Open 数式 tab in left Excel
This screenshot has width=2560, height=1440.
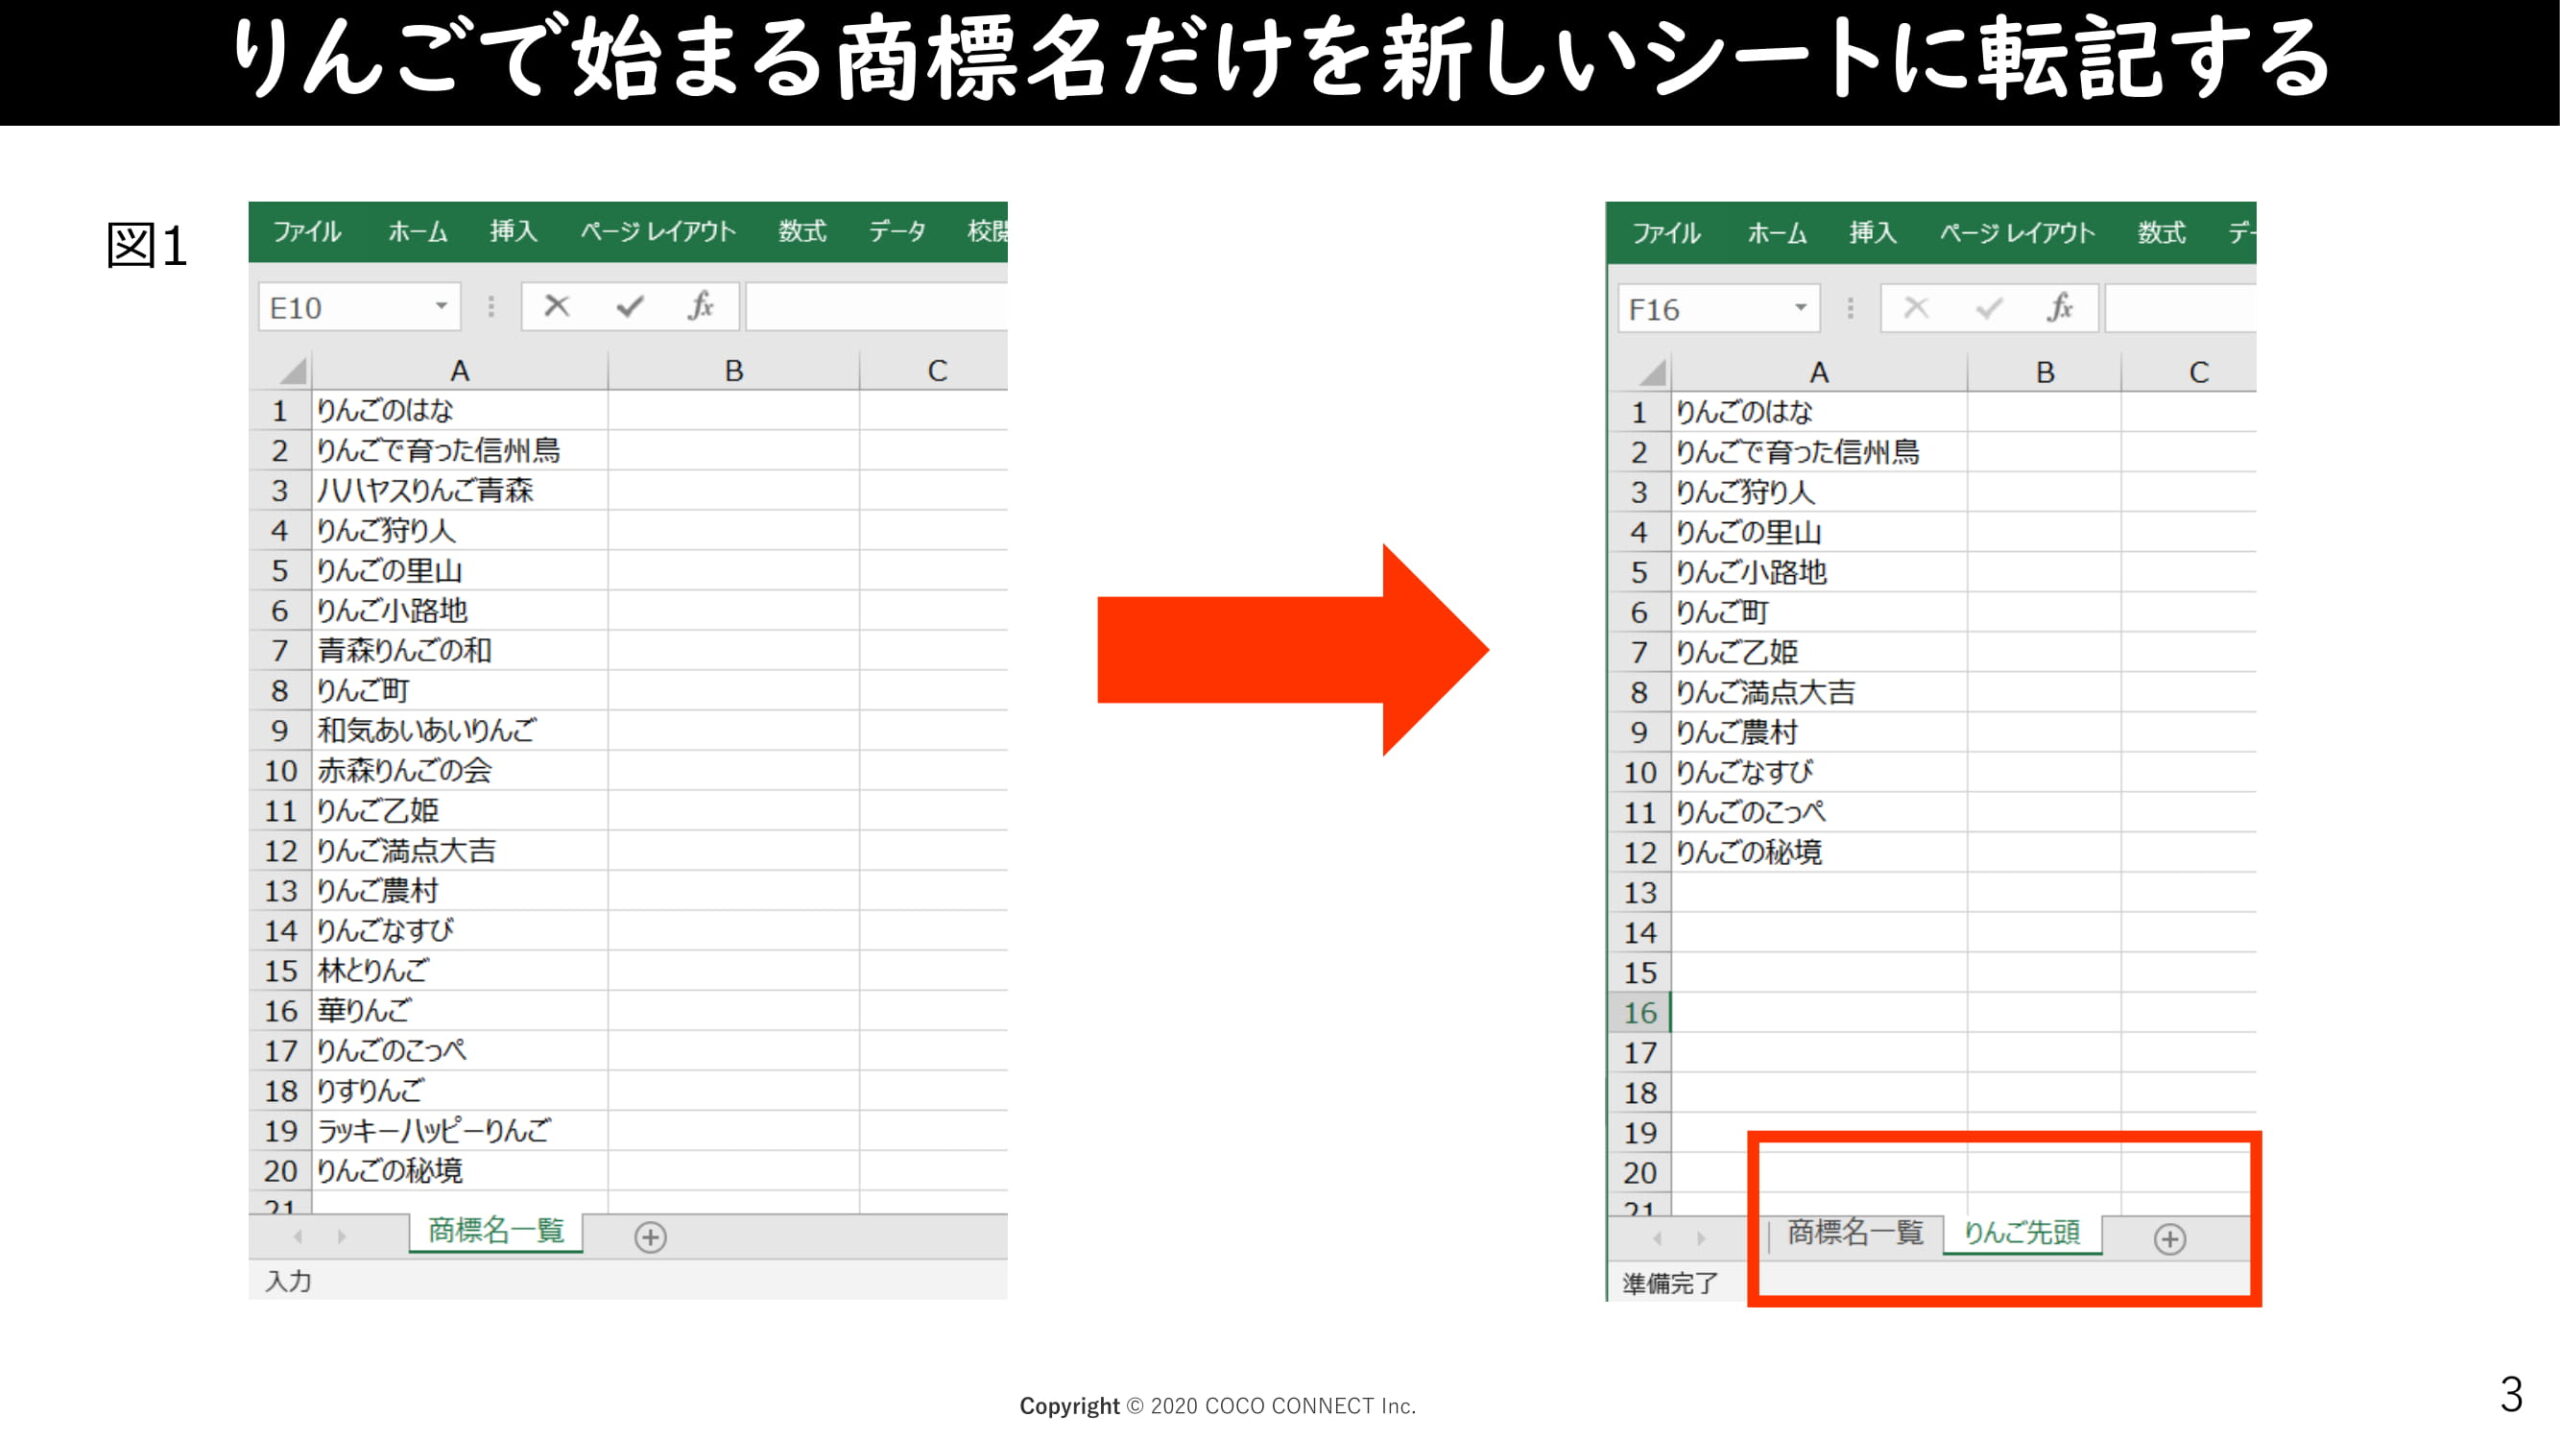coord(802,231)
